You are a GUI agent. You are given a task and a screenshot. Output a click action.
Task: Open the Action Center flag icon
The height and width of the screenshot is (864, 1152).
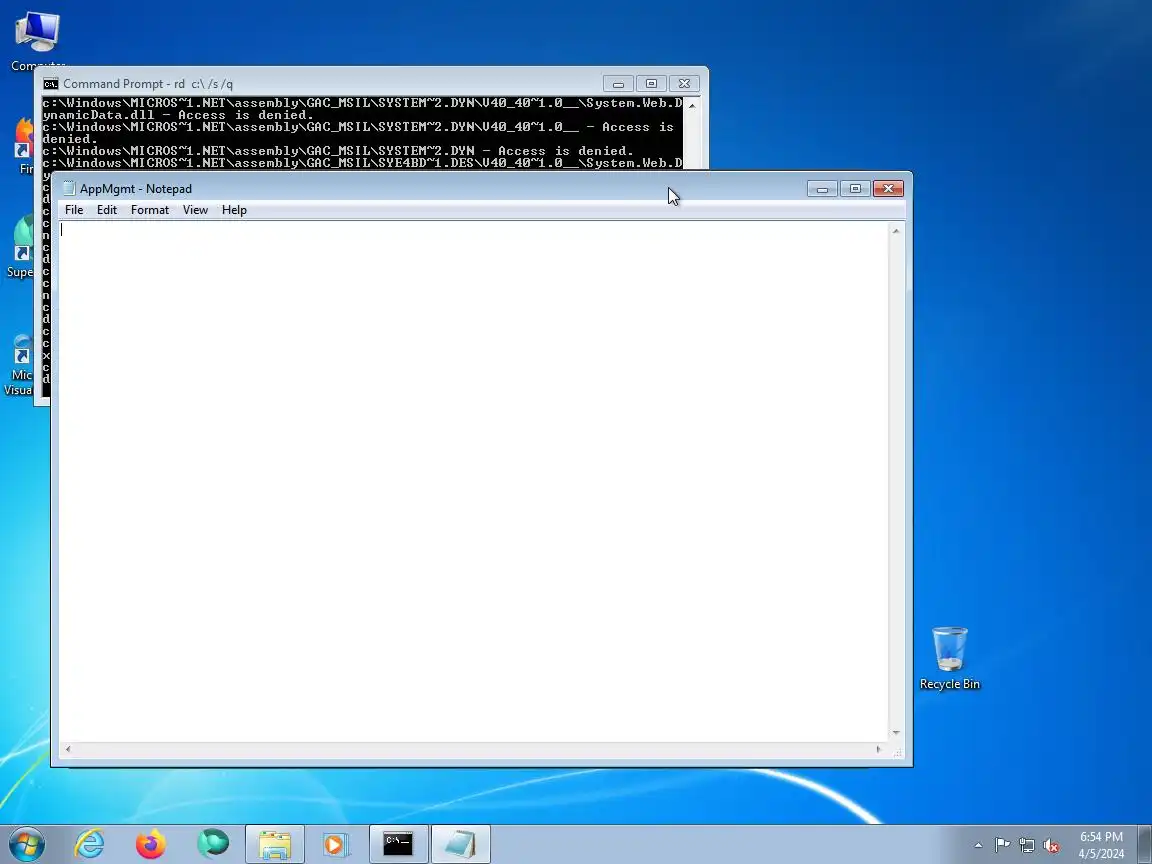point(1002,845)
